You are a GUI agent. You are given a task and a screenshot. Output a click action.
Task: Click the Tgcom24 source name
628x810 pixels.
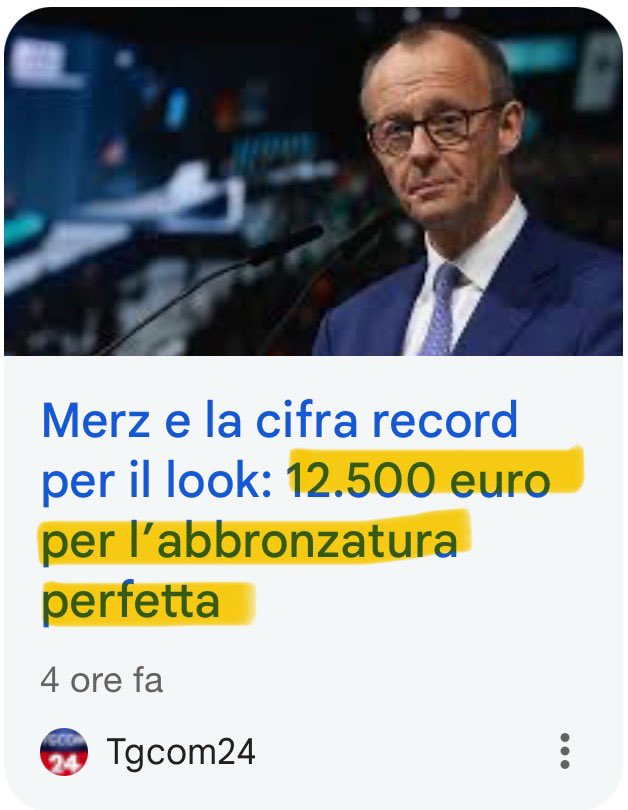(181, 751)
